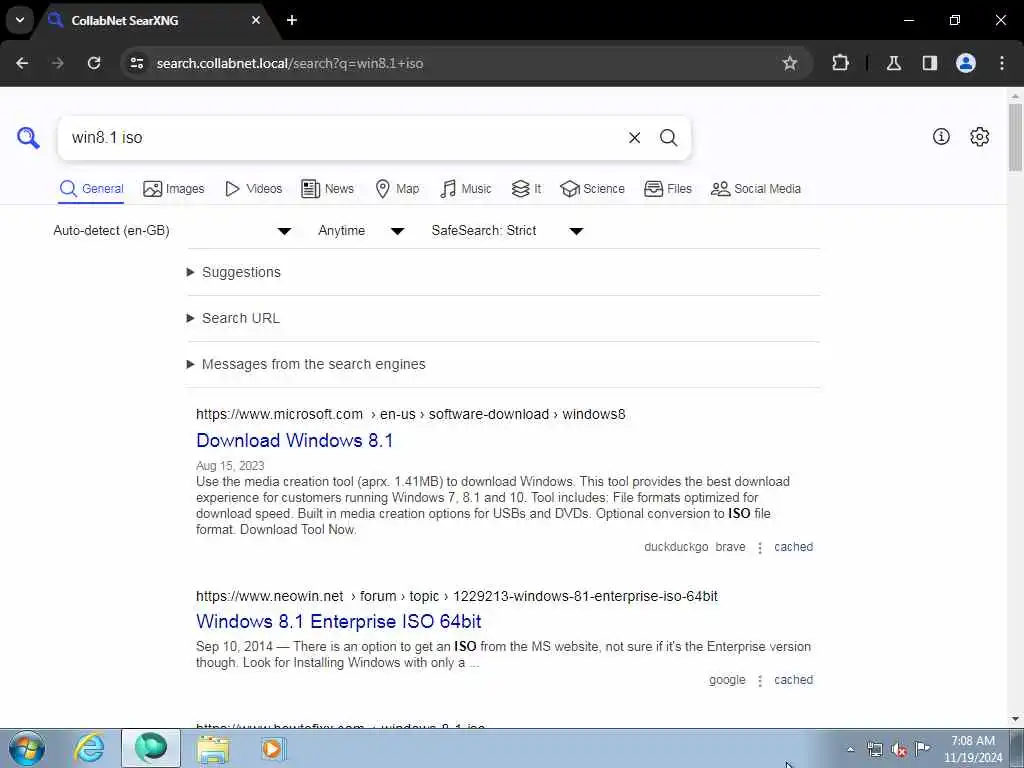Go back in browser history
Screen dimensions: 1024x768
[22, 63]
